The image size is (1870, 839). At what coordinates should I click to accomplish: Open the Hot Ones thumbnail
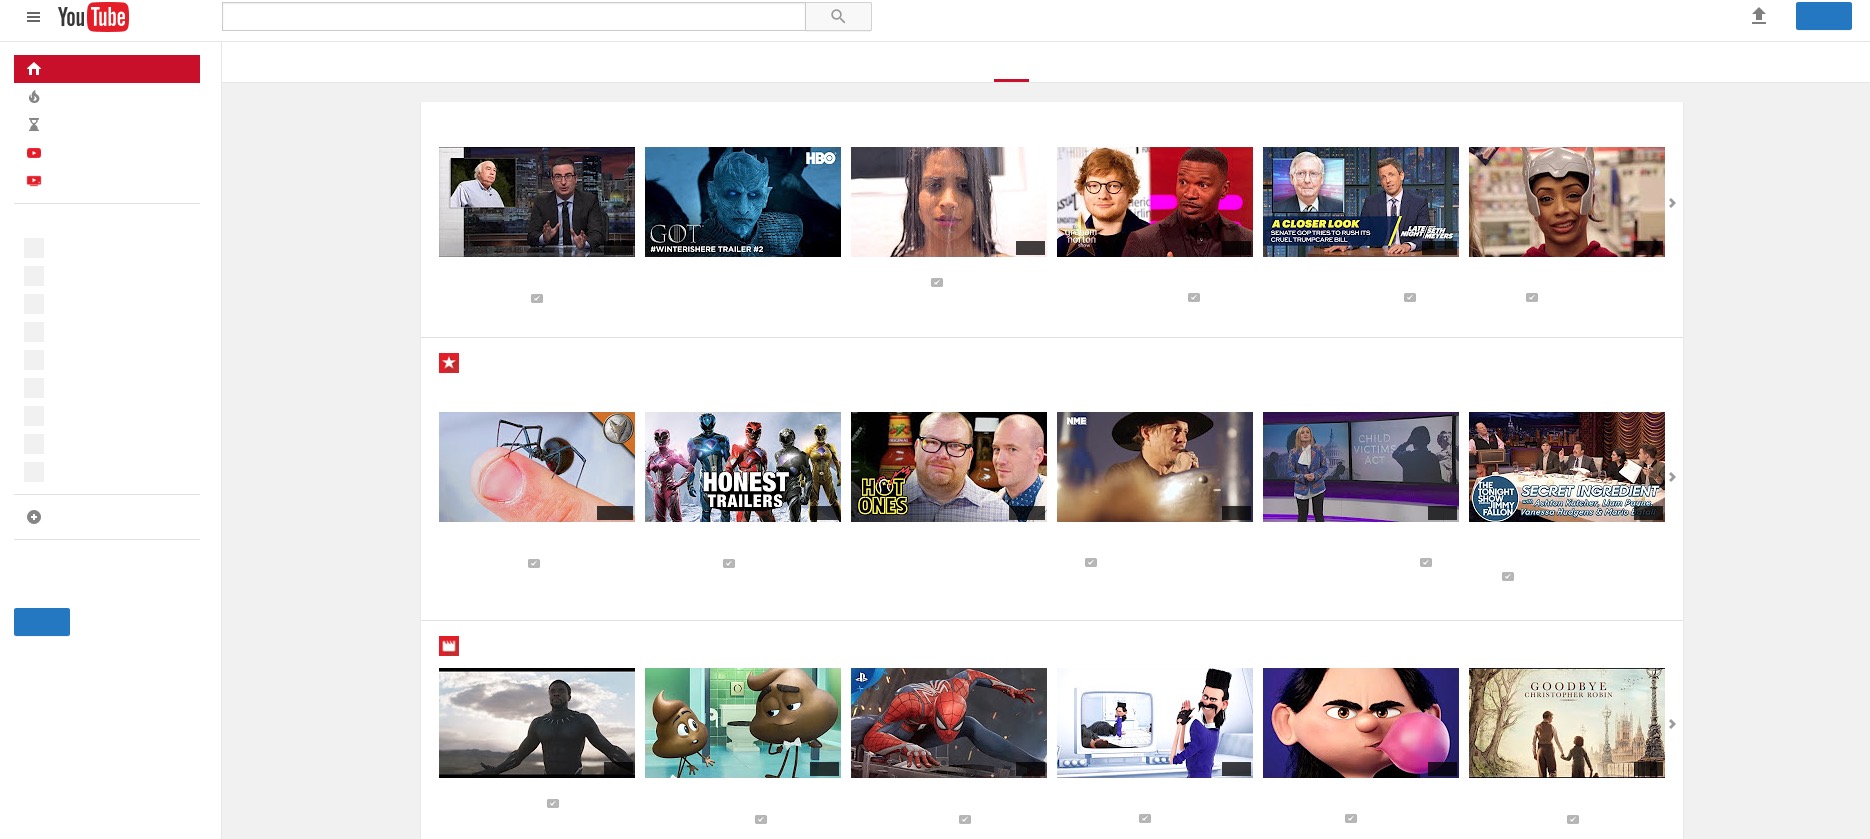click(x=949, y=467)
